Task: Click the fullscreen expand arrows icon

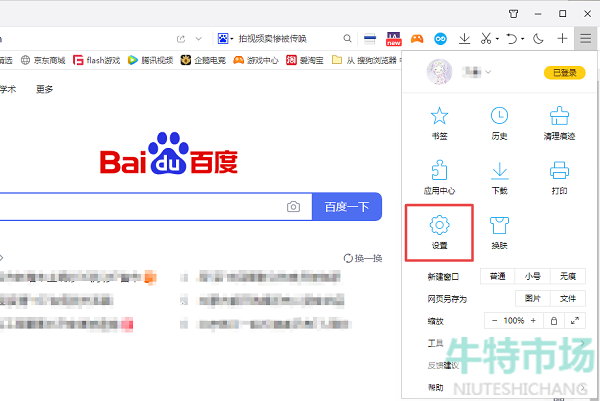Action: click(575, 321)
